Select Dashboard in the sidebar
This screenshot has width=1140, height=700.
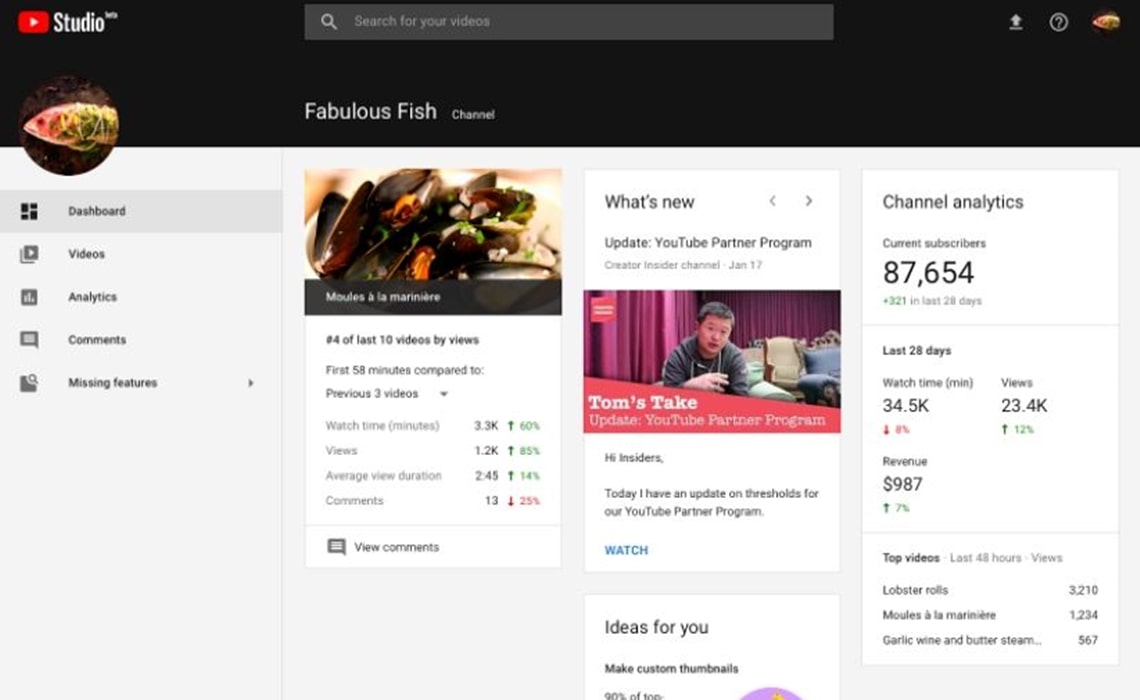click(x=141, y=211)
